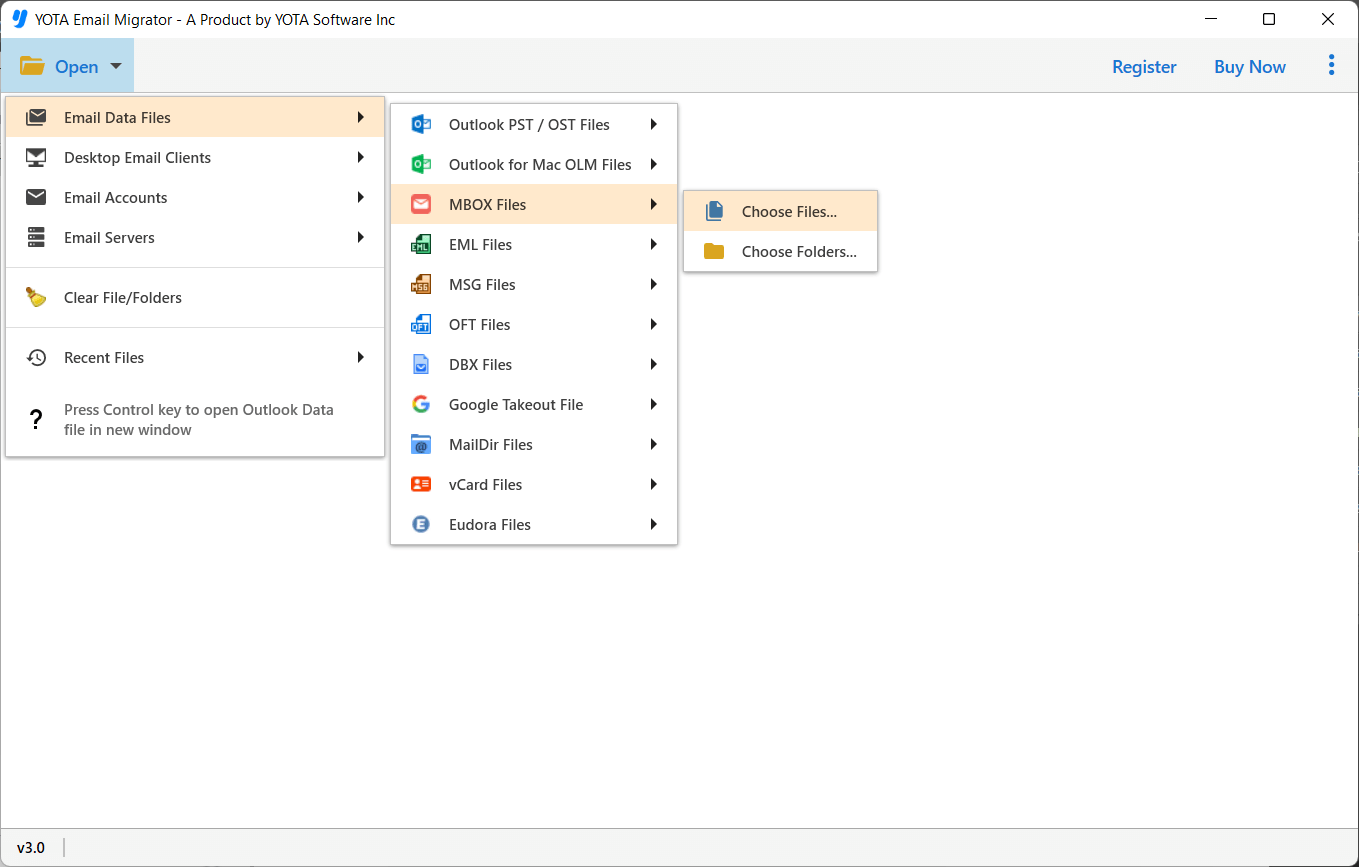Expand the Google Takeout File arrow

653,404
